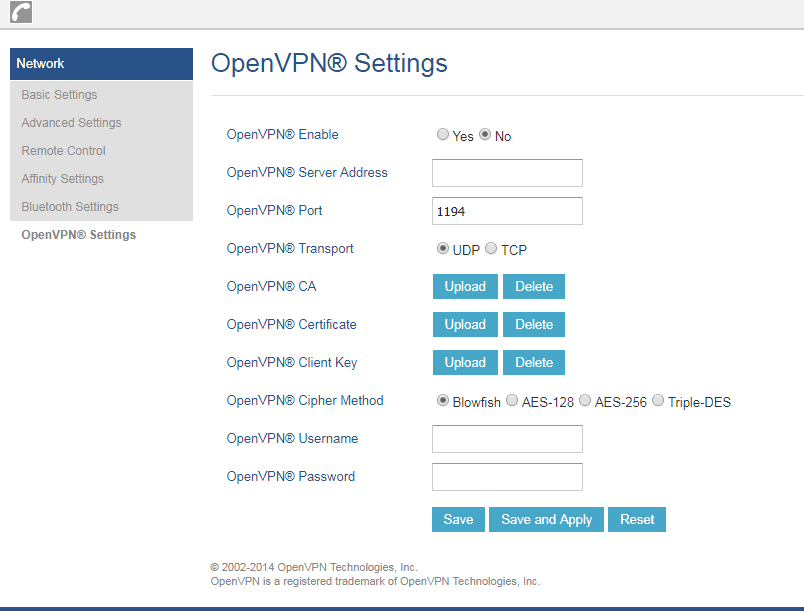The height and width of the screenshot is (611, 804).
Task: Select Triple-DES cipher method
Action: (658, 400)
